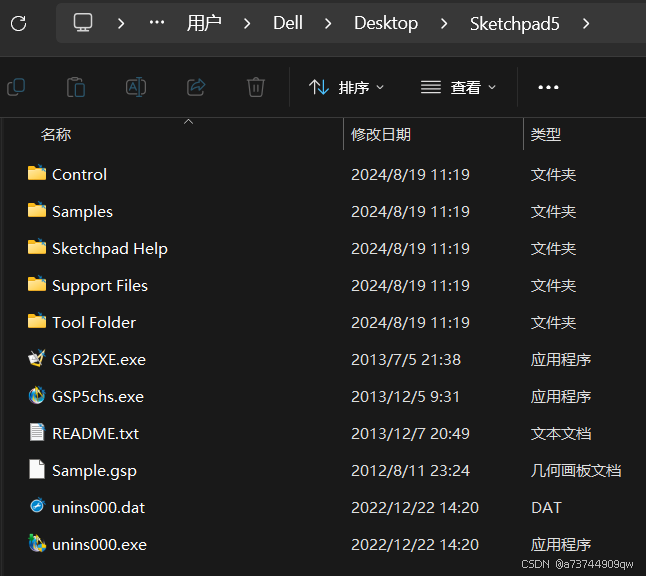Click the refresh icon
646x576 pixels.
point(19,23)
